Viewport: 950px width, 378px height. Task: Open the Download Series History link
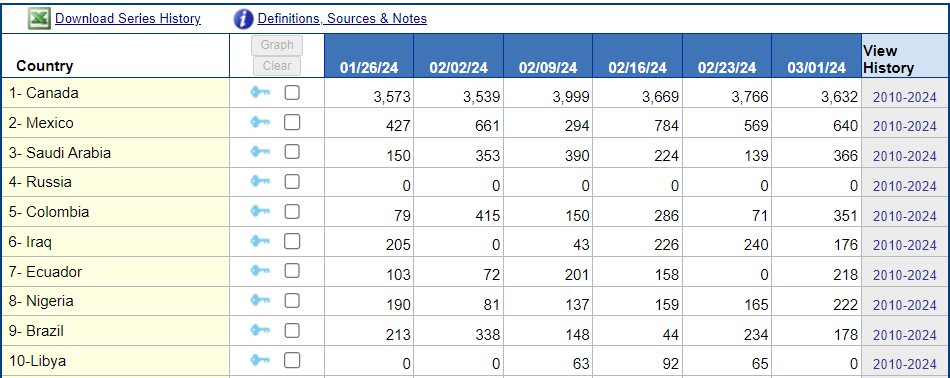(128, 19)
